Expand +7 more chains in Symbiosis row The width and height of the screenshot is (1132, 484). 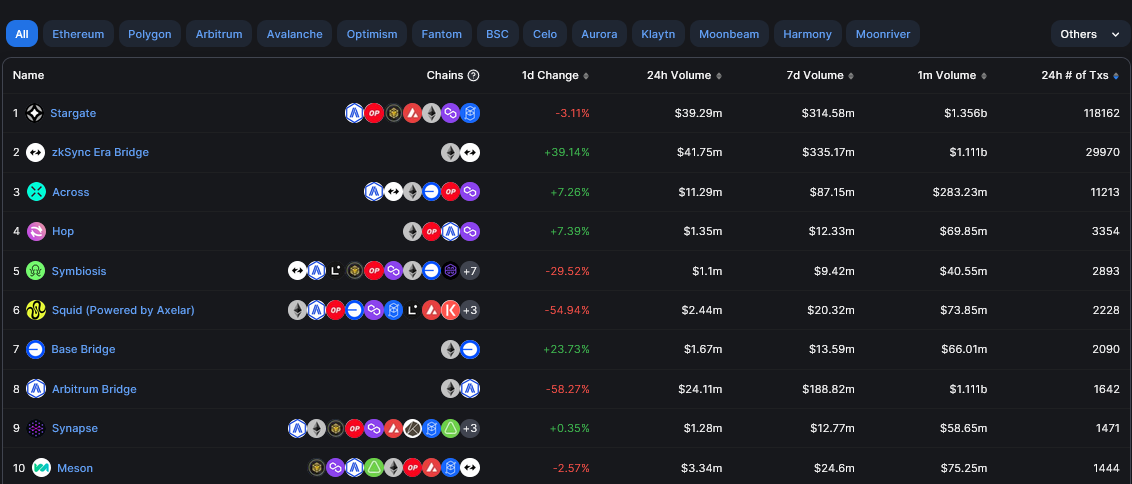470,271
